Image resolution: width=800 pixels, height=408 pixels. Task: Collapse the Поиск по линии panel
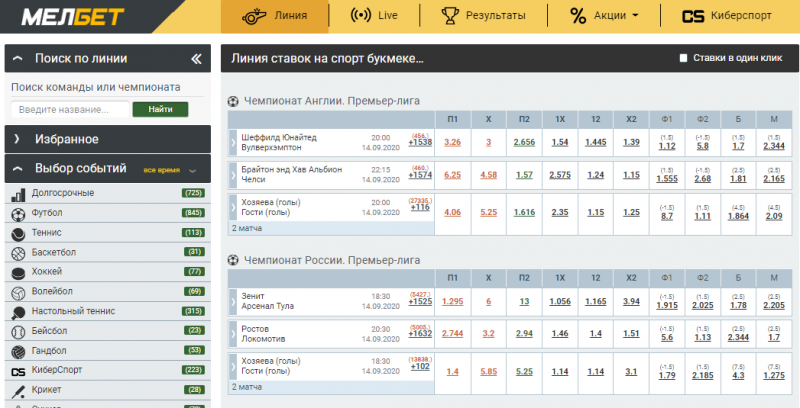point(18,59)
